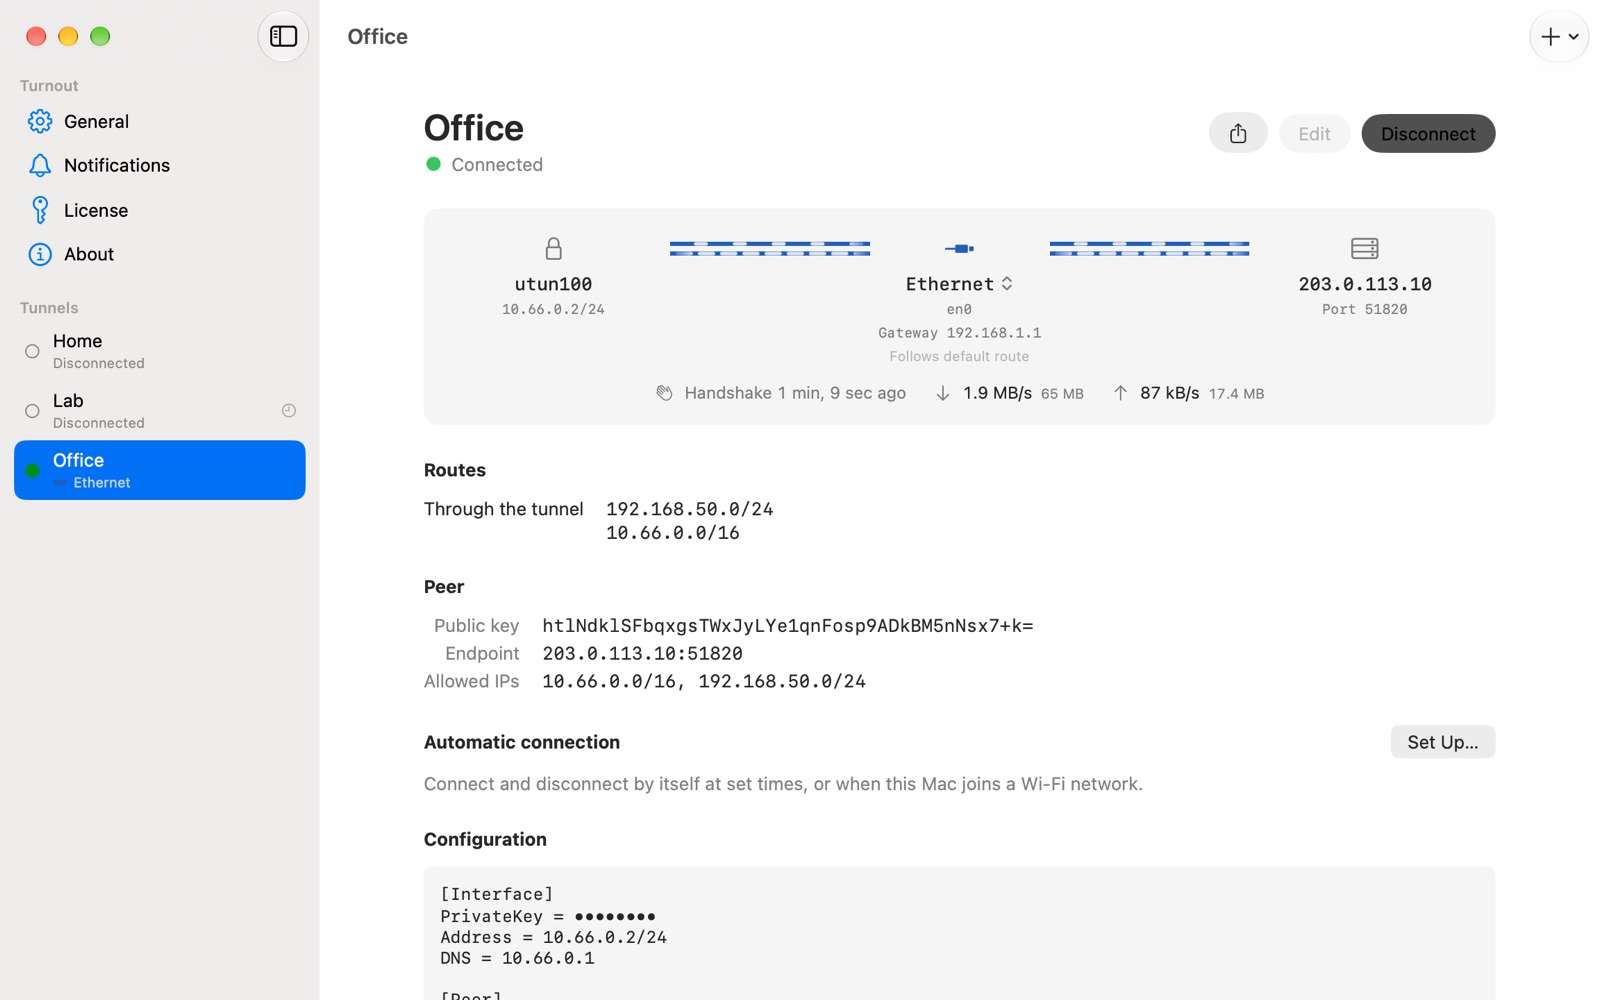Click the Ethernet plug icon
Viewport: 1600px width, 1000px height.
point(959,248)
